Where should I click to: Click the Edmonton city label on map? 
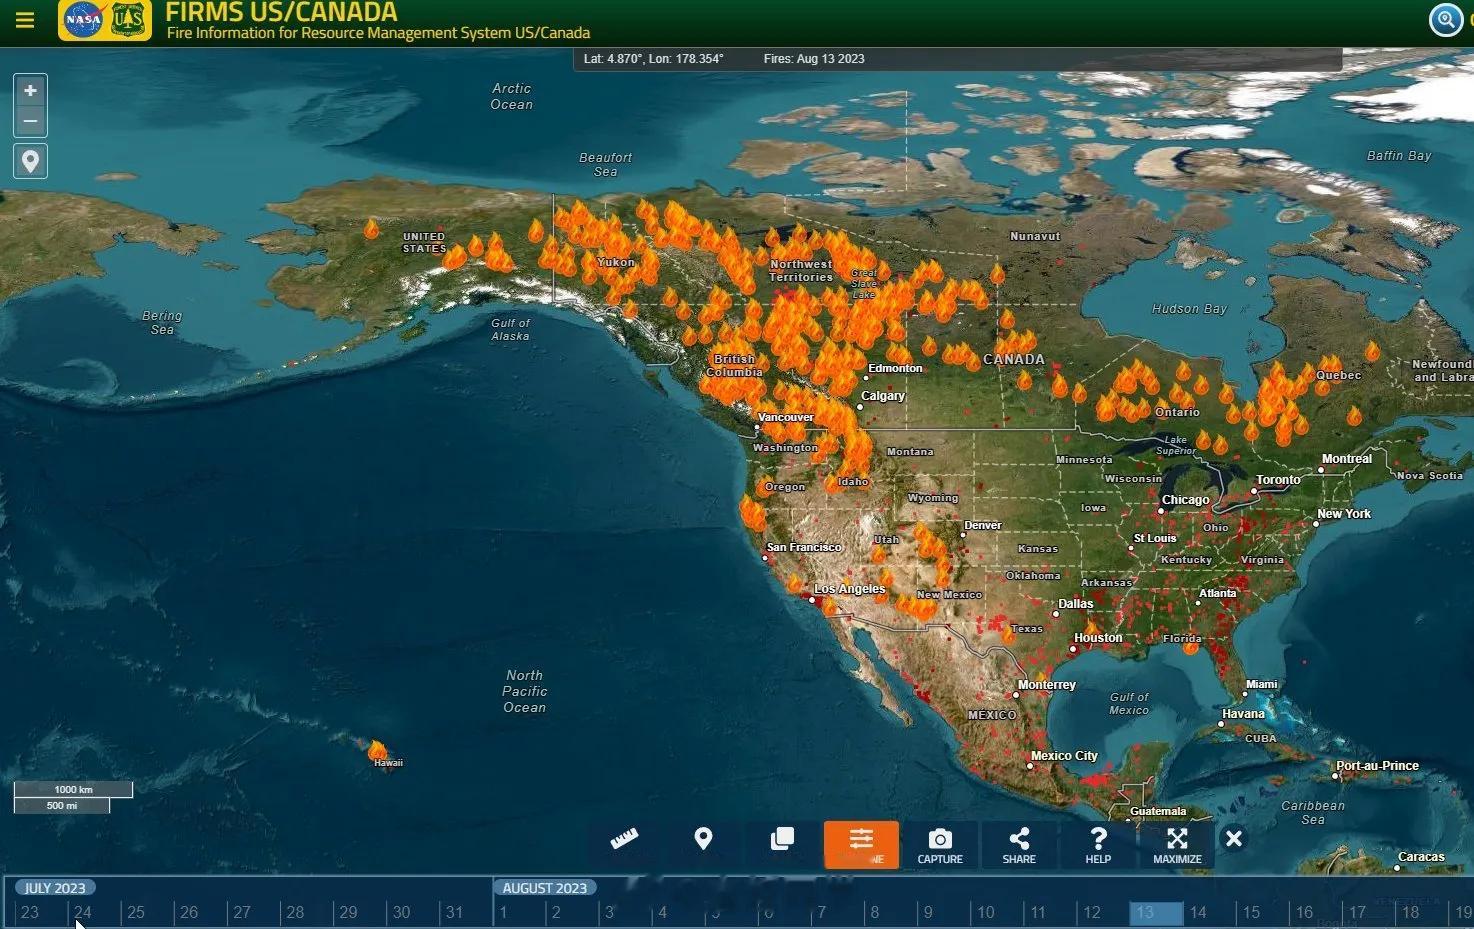click(x=895, y=368)
